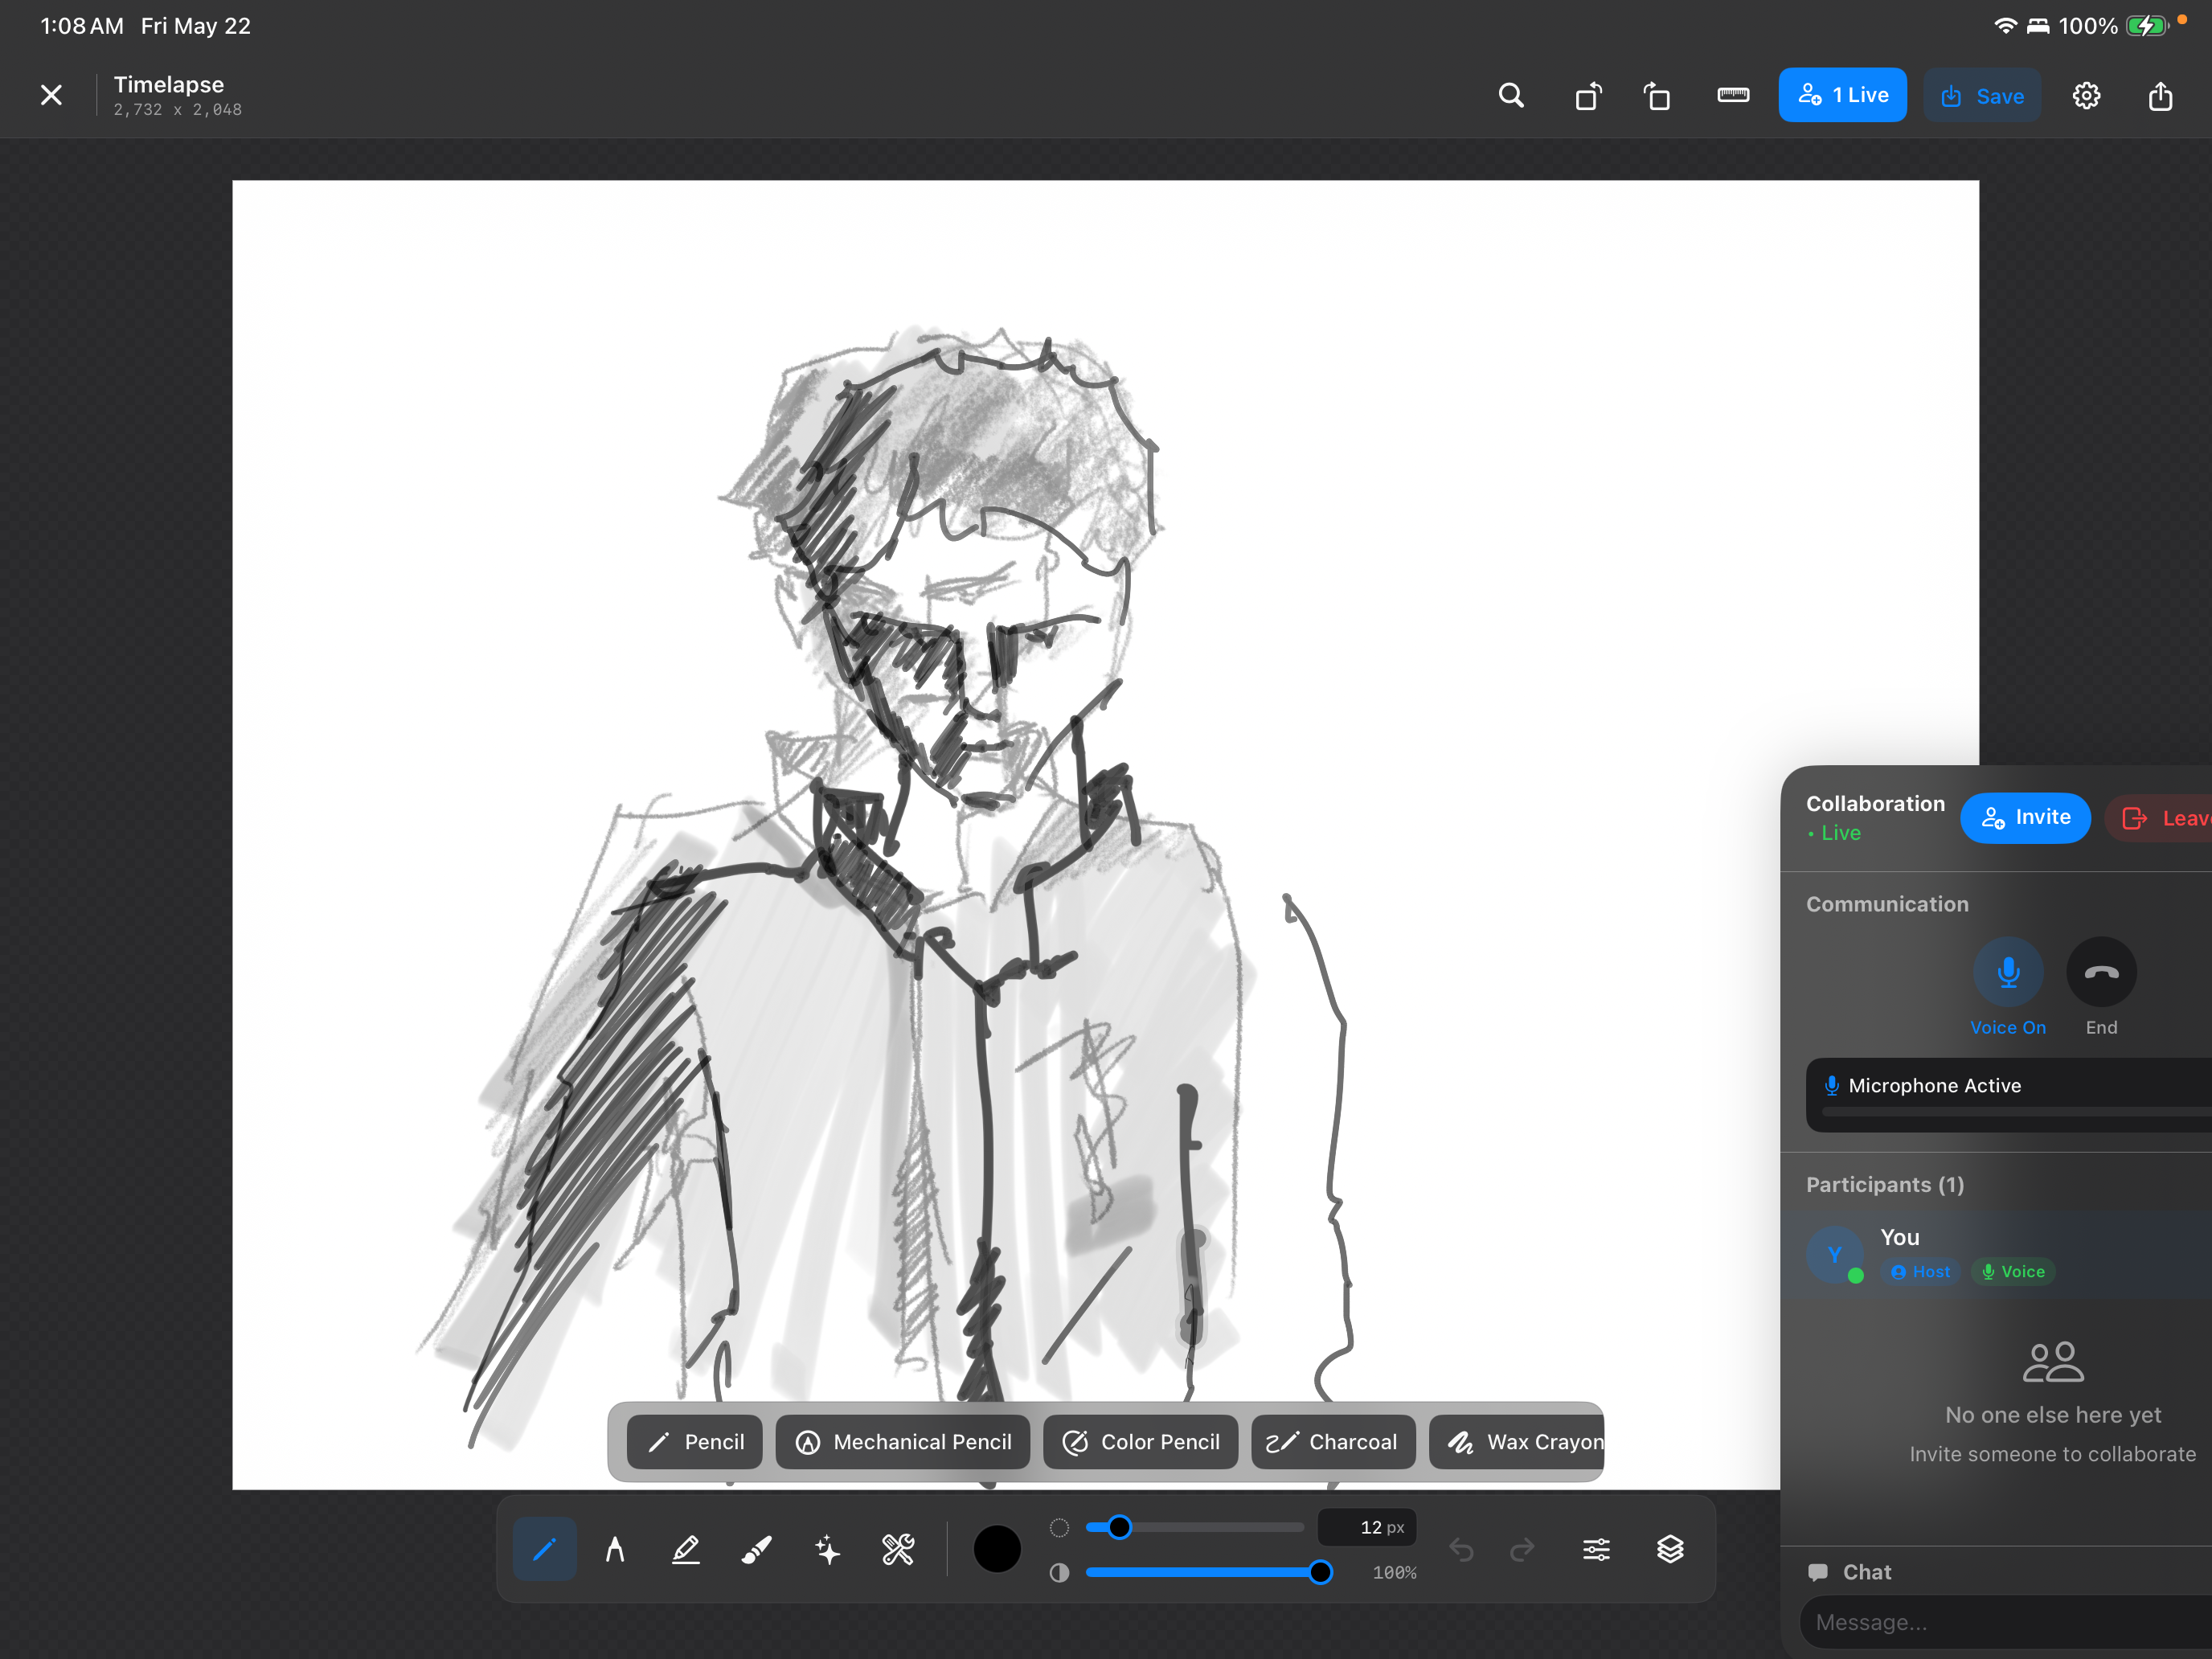Image resolution: width=2212 pixels, height=1659 pixels.
Task: Select the You participant row
Action: coord(1996,1254)
